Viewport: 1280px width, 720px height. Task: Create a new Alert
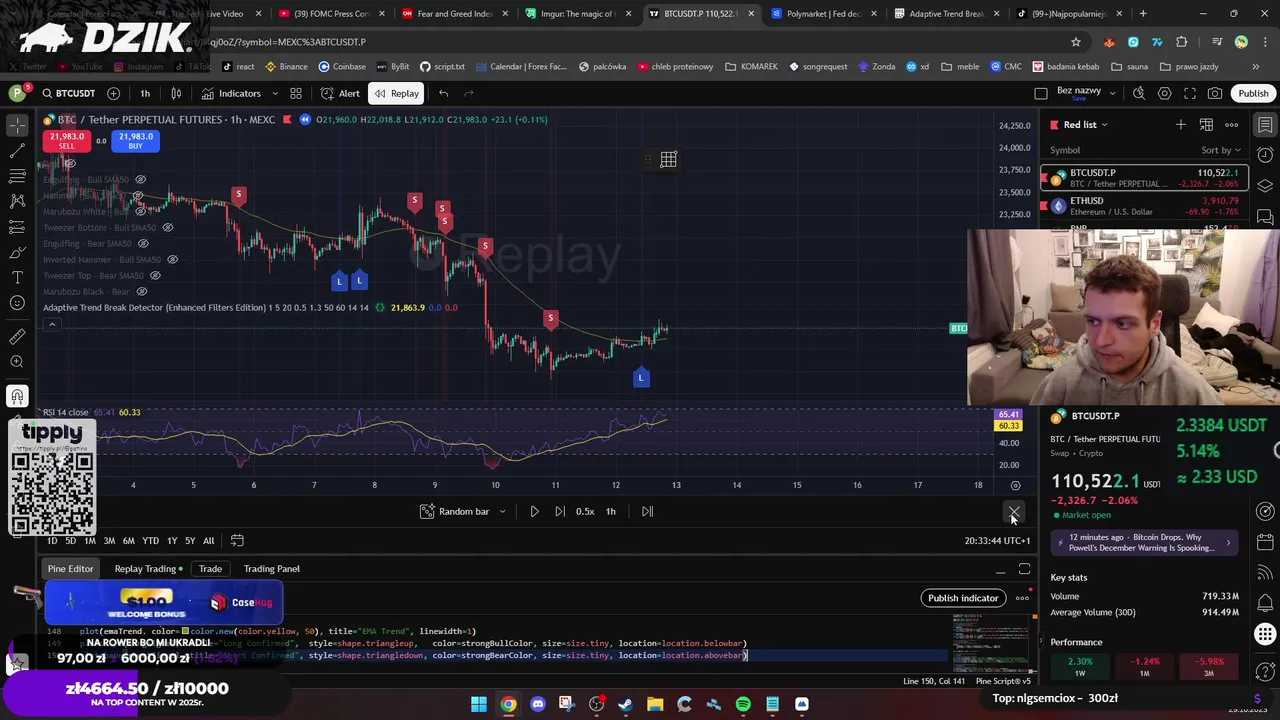340,93
